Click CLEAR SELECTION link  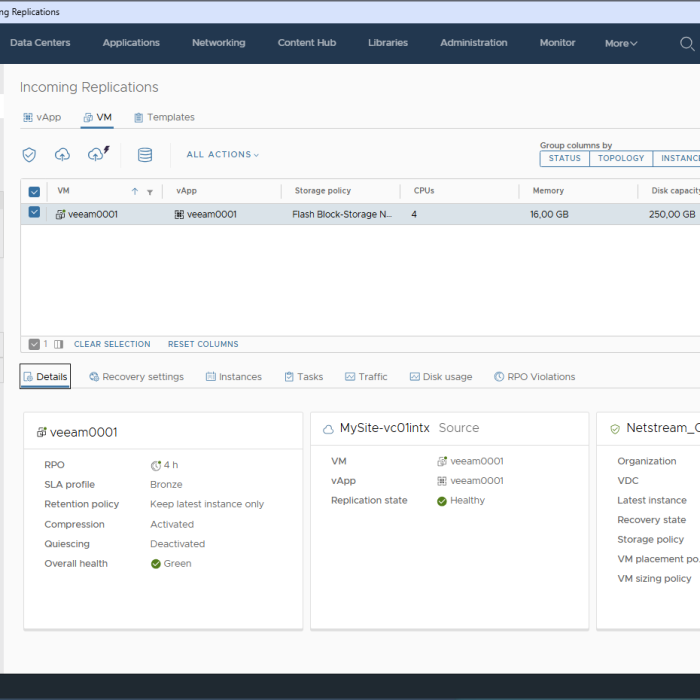pyautogui.click(x=112, y=344)
